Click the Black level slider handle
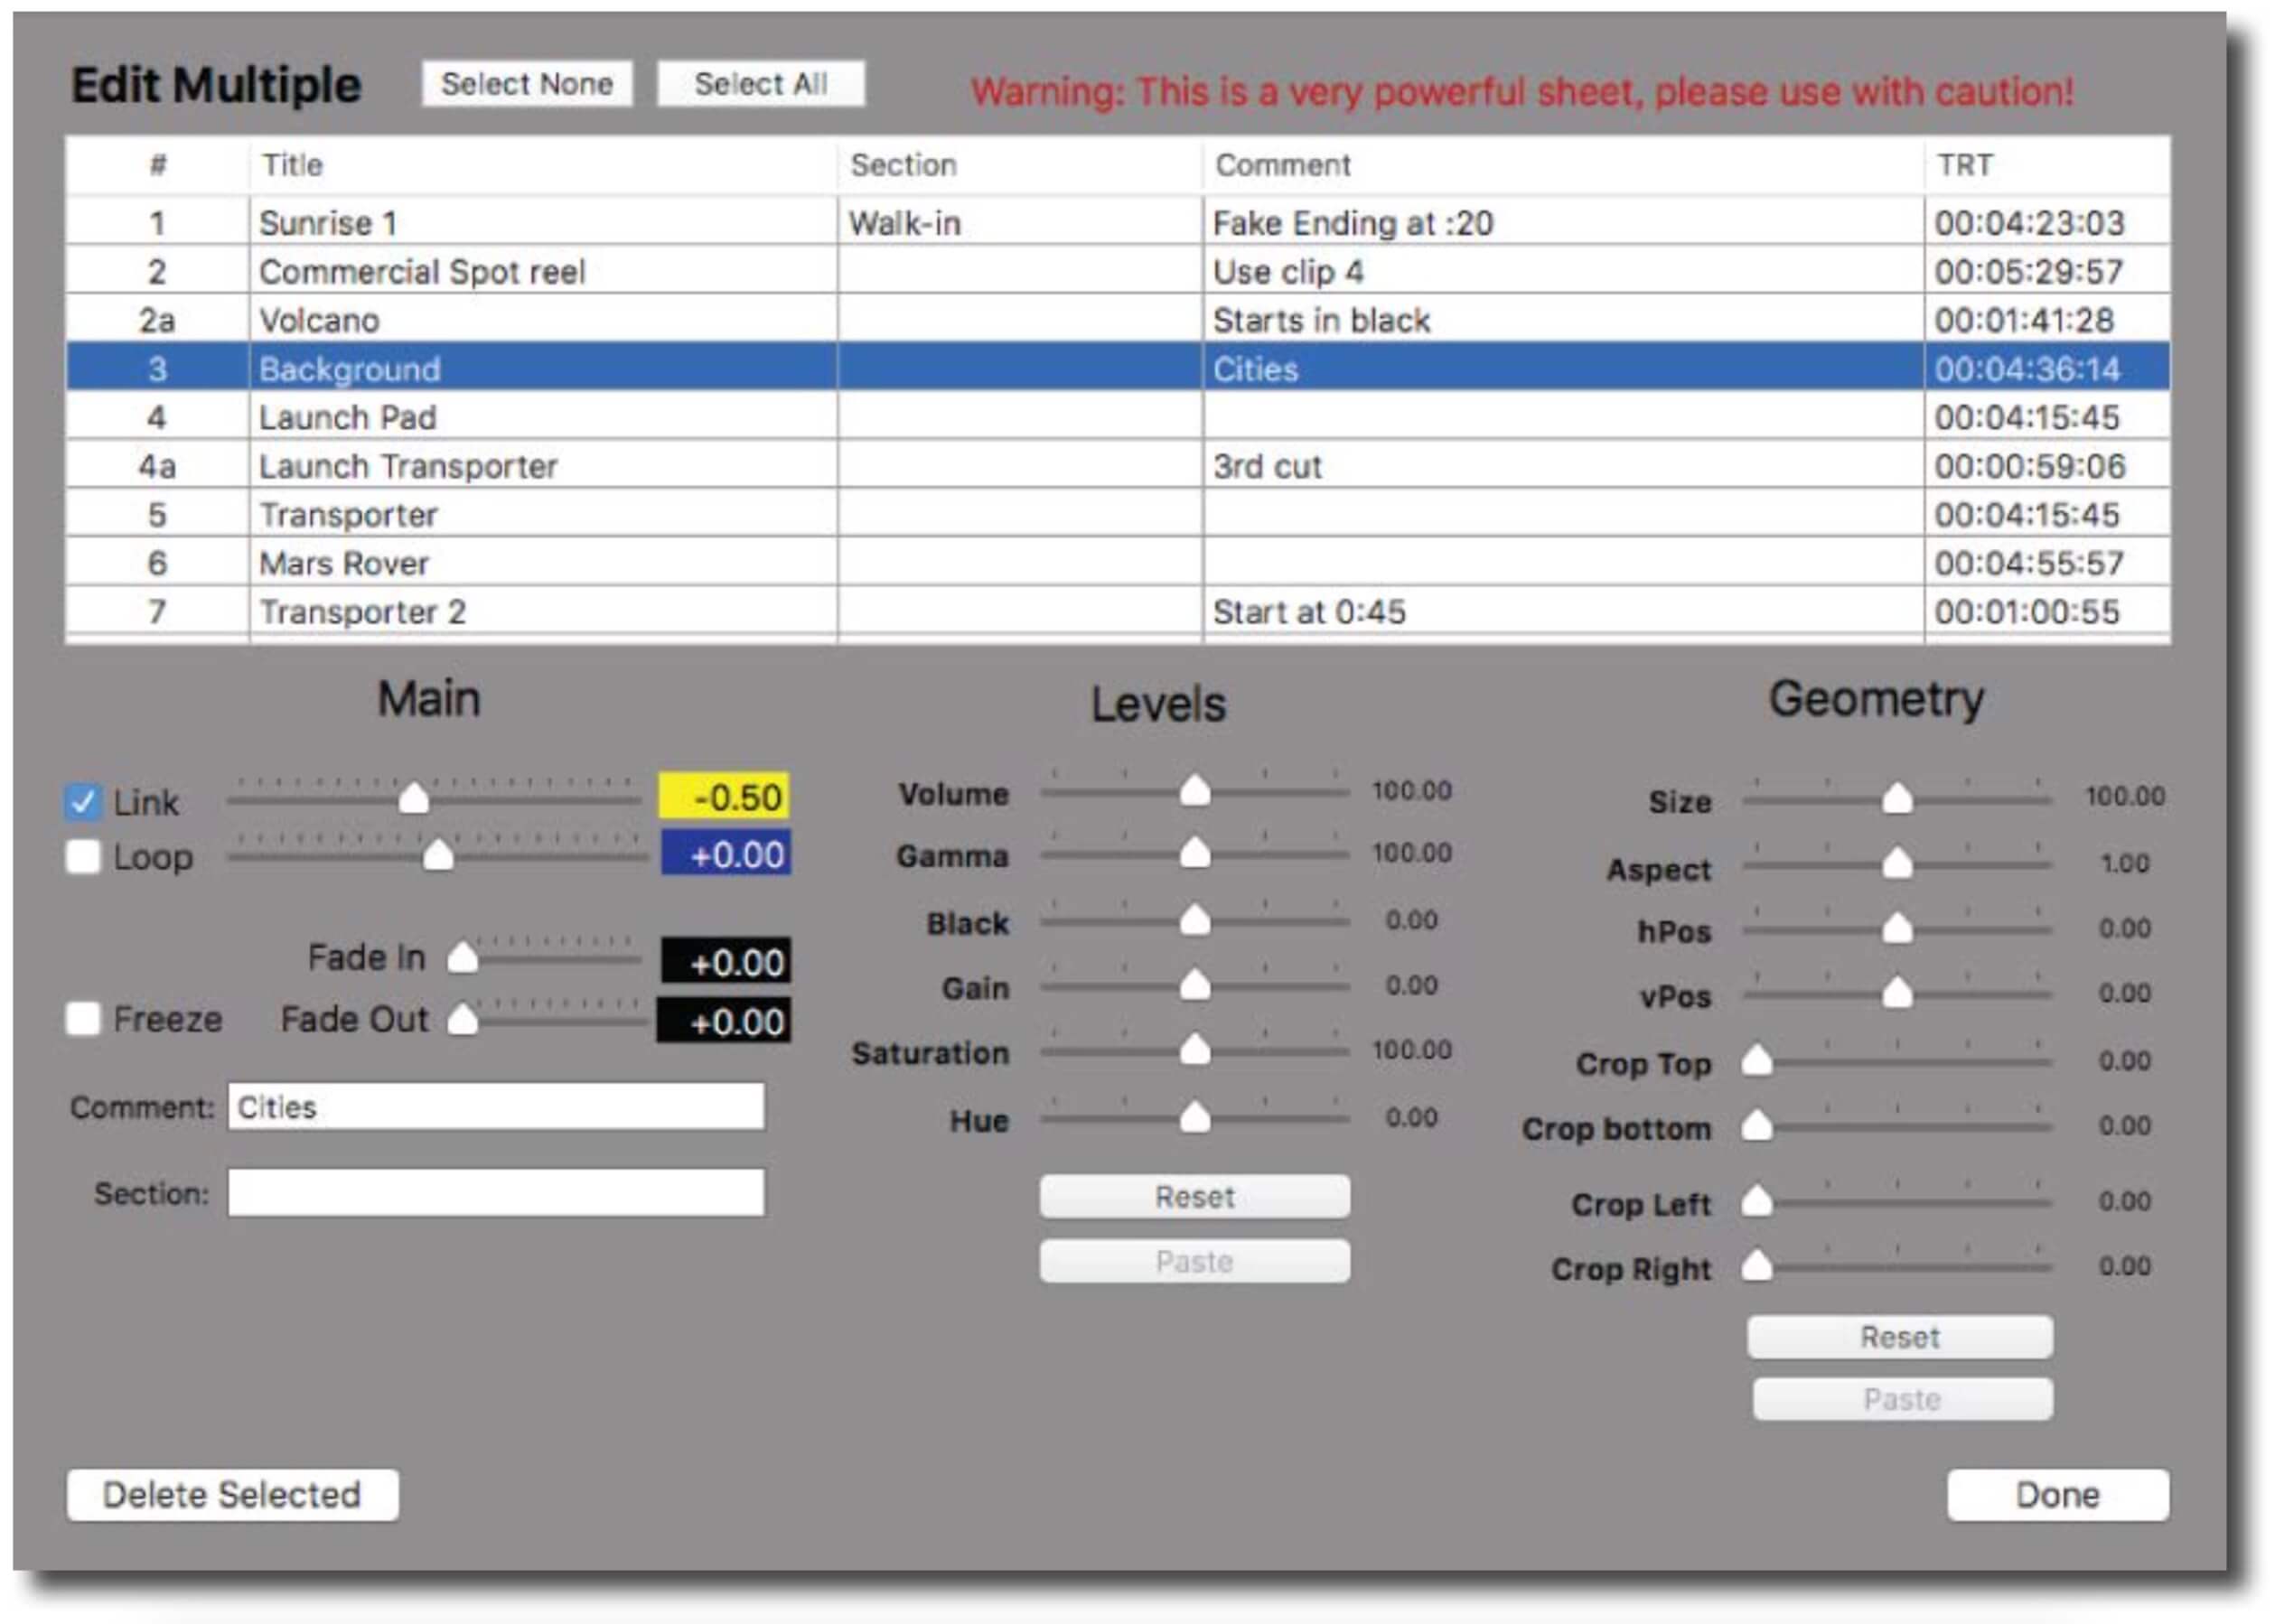2275x1624 pixels. (1194, 919)
